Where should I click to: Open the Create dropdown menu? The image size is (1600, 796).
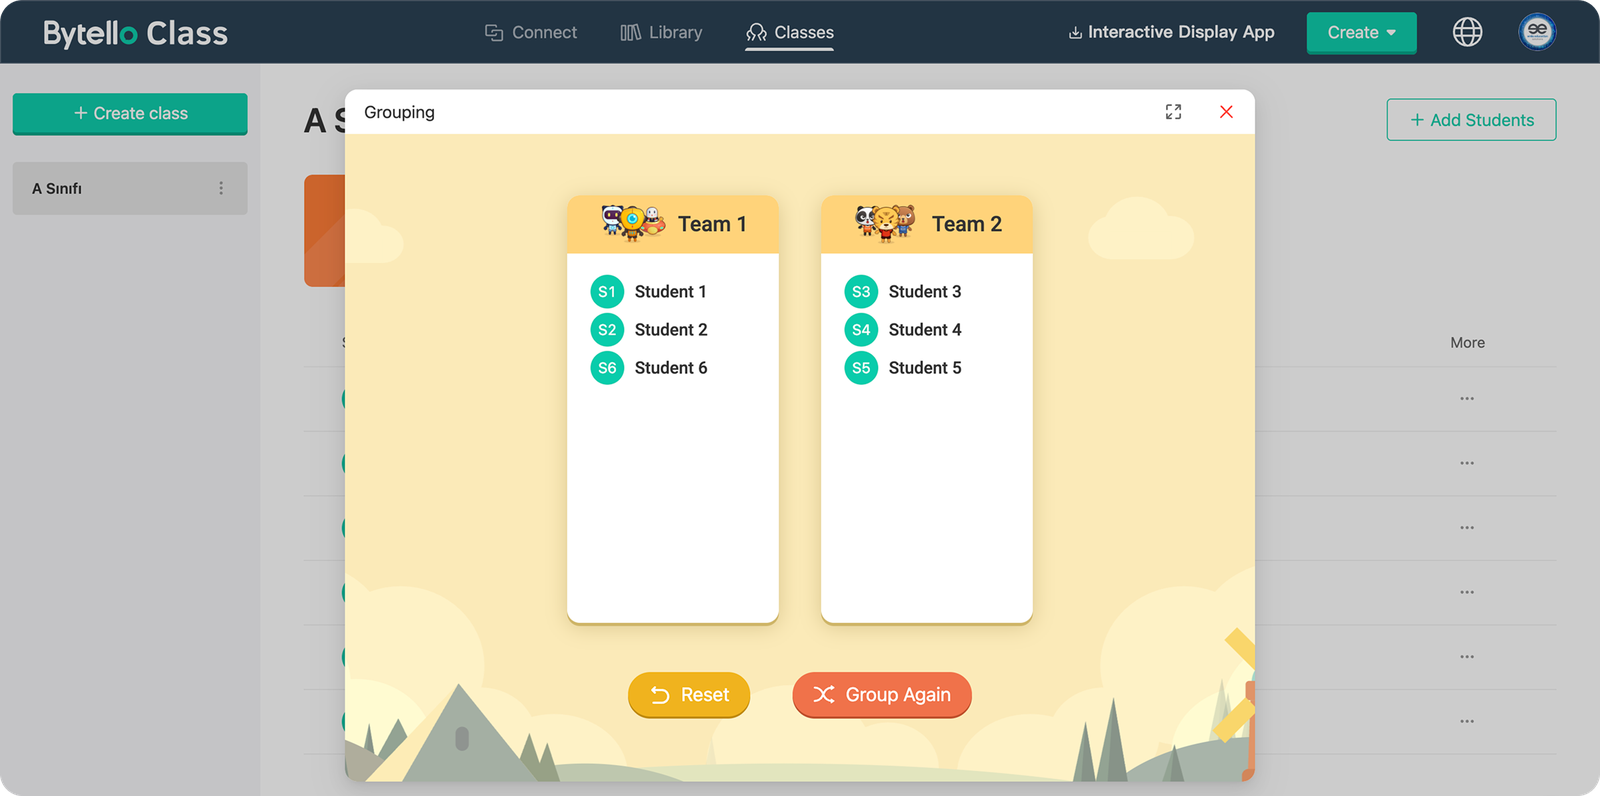1361,33
